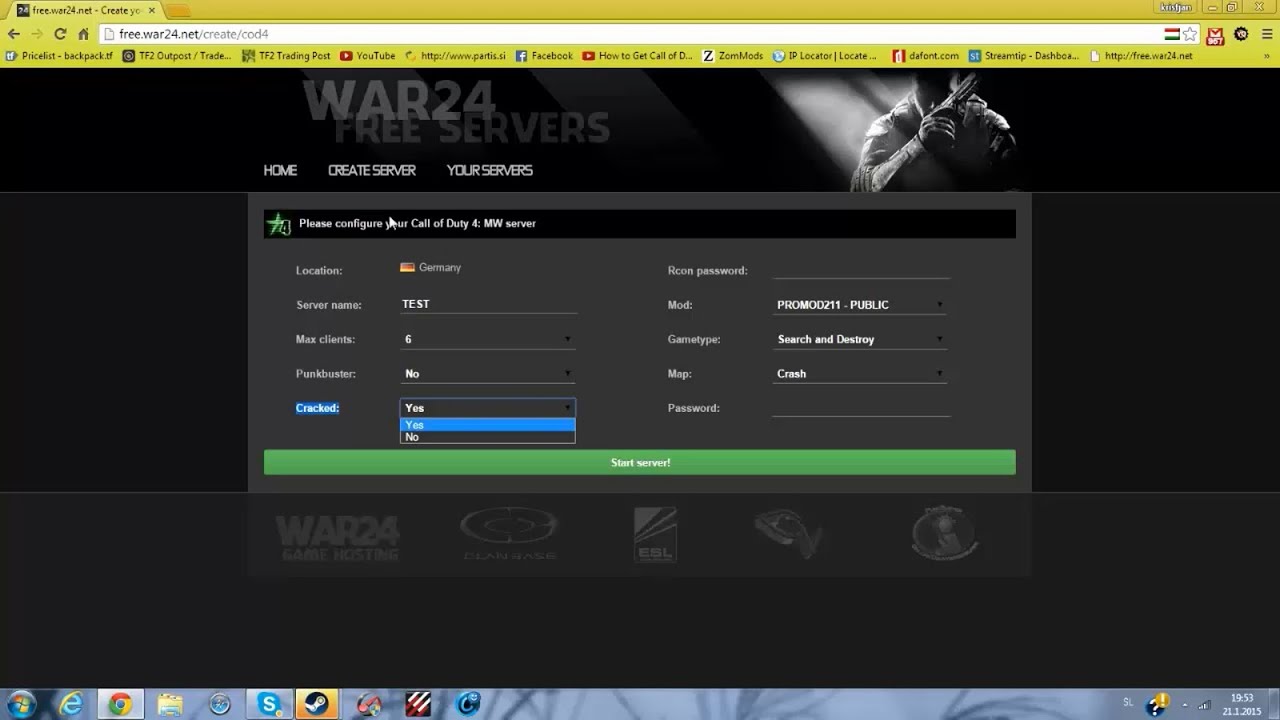Open the Chrome menu hamburger icon

point(1267,34)
